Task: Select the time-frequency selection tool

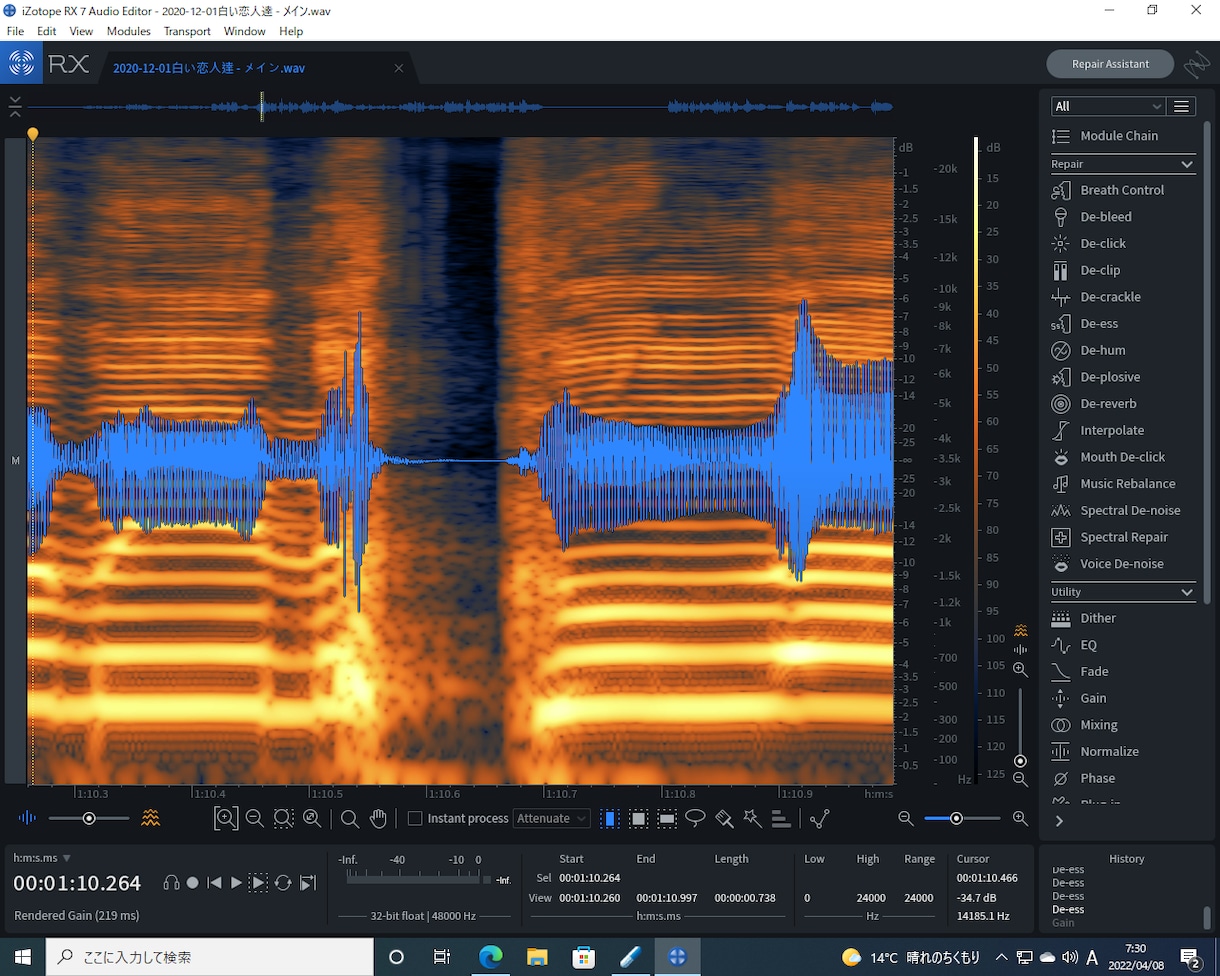Action: pos(638,819)
